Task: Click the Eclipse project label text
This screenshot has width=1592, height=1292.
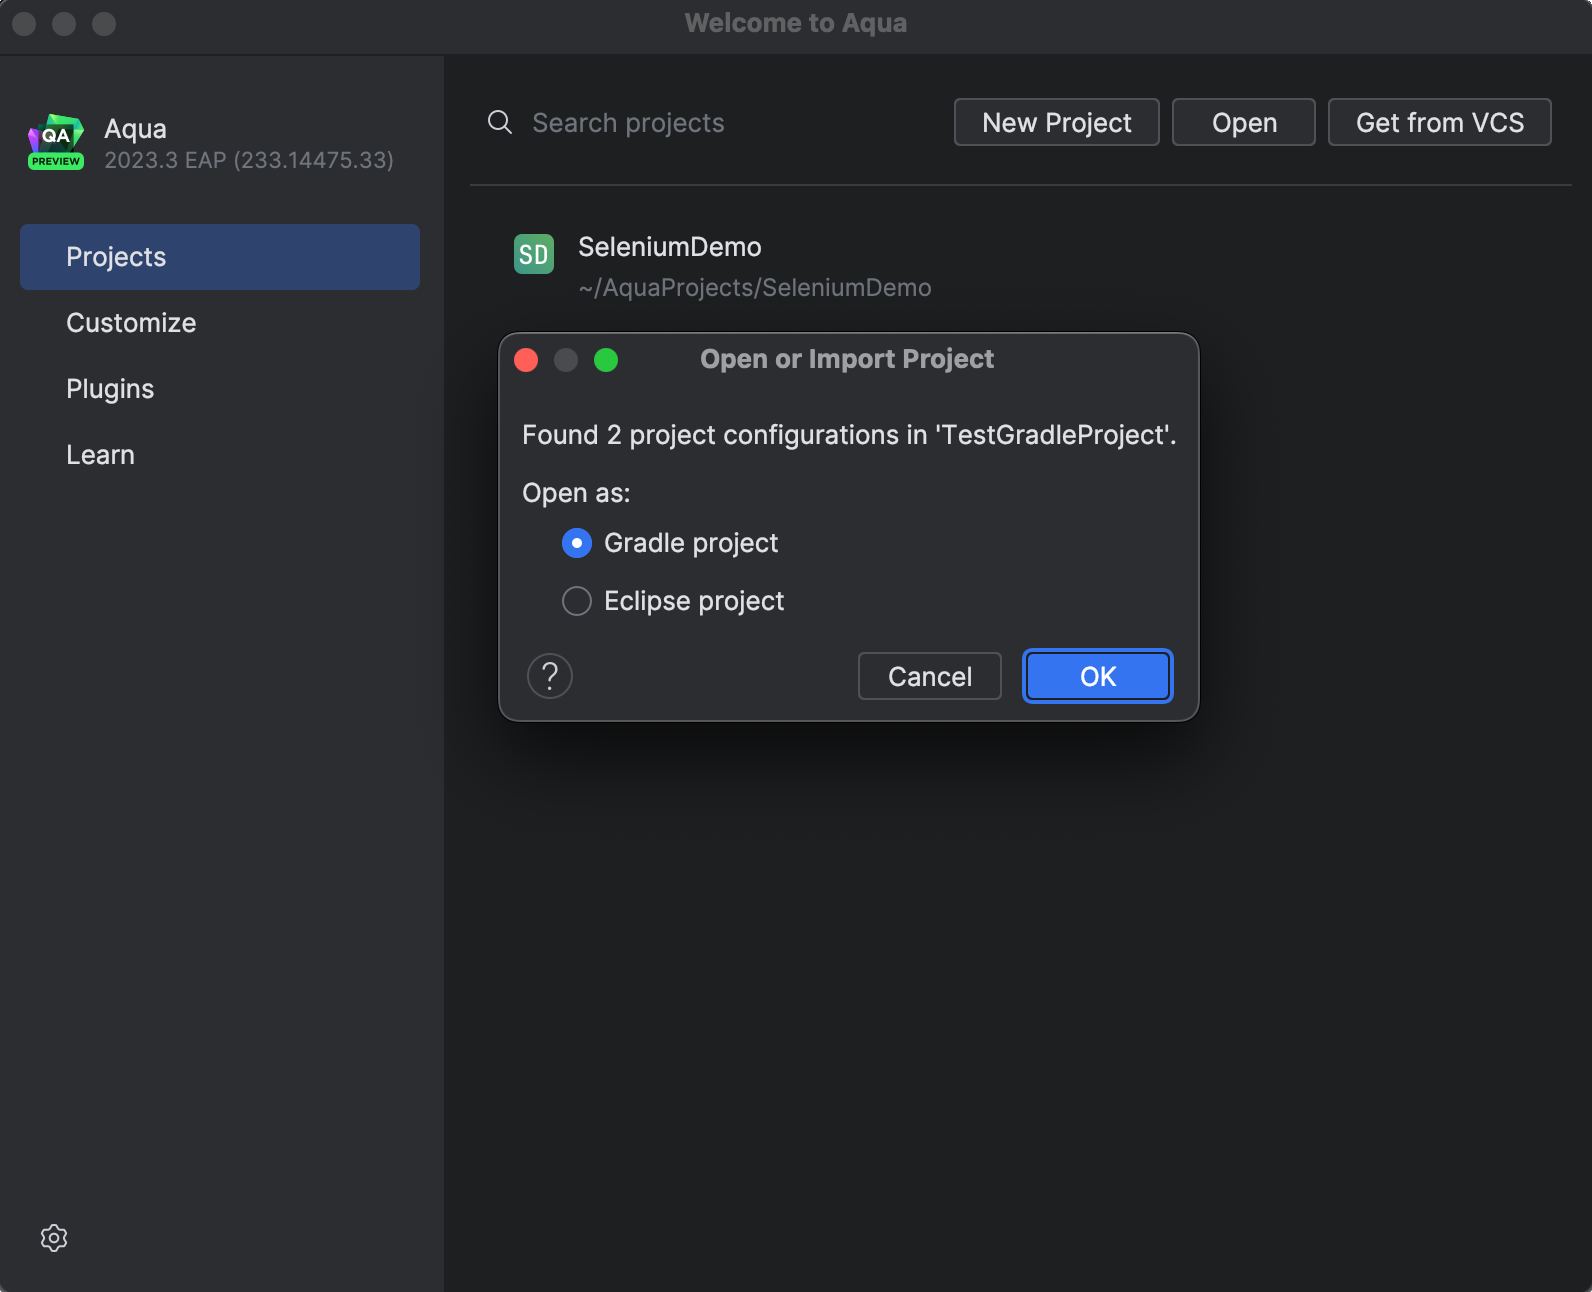Action: pos(694,601)
